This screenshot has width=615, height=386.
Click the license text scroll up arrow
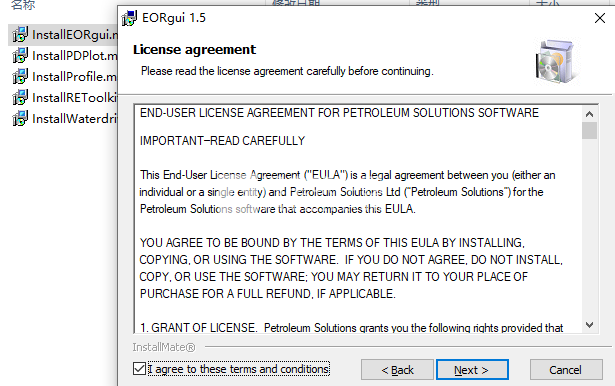click(x=589, y=114)
